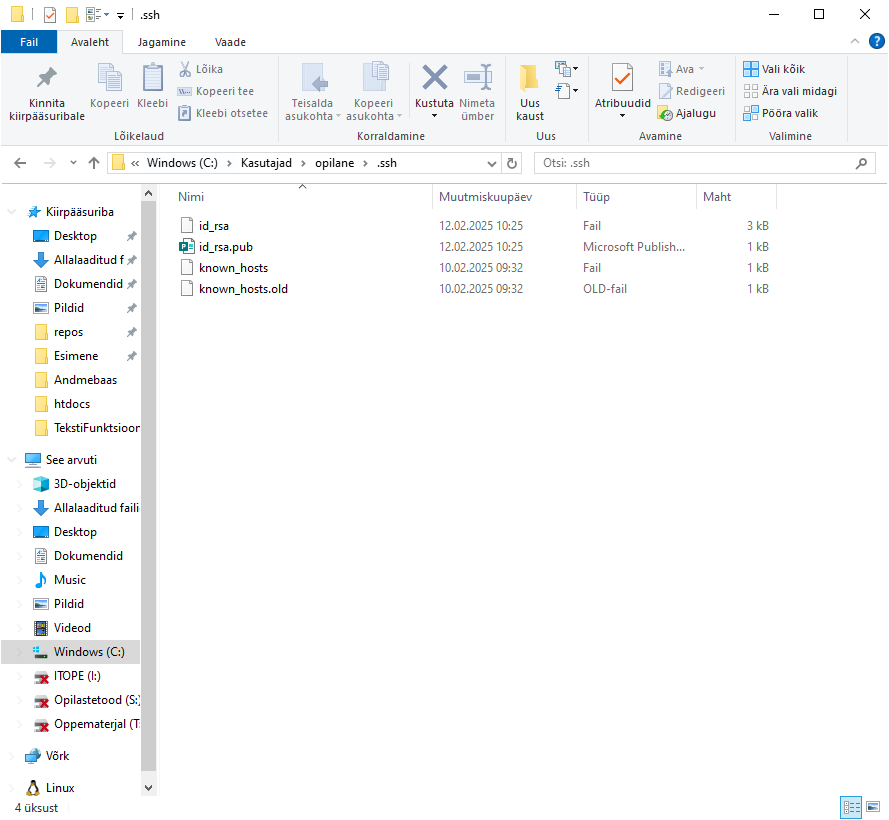Viewport: 889px width, 820px height.
Task: Switch to large icons view
Action: 873,807
